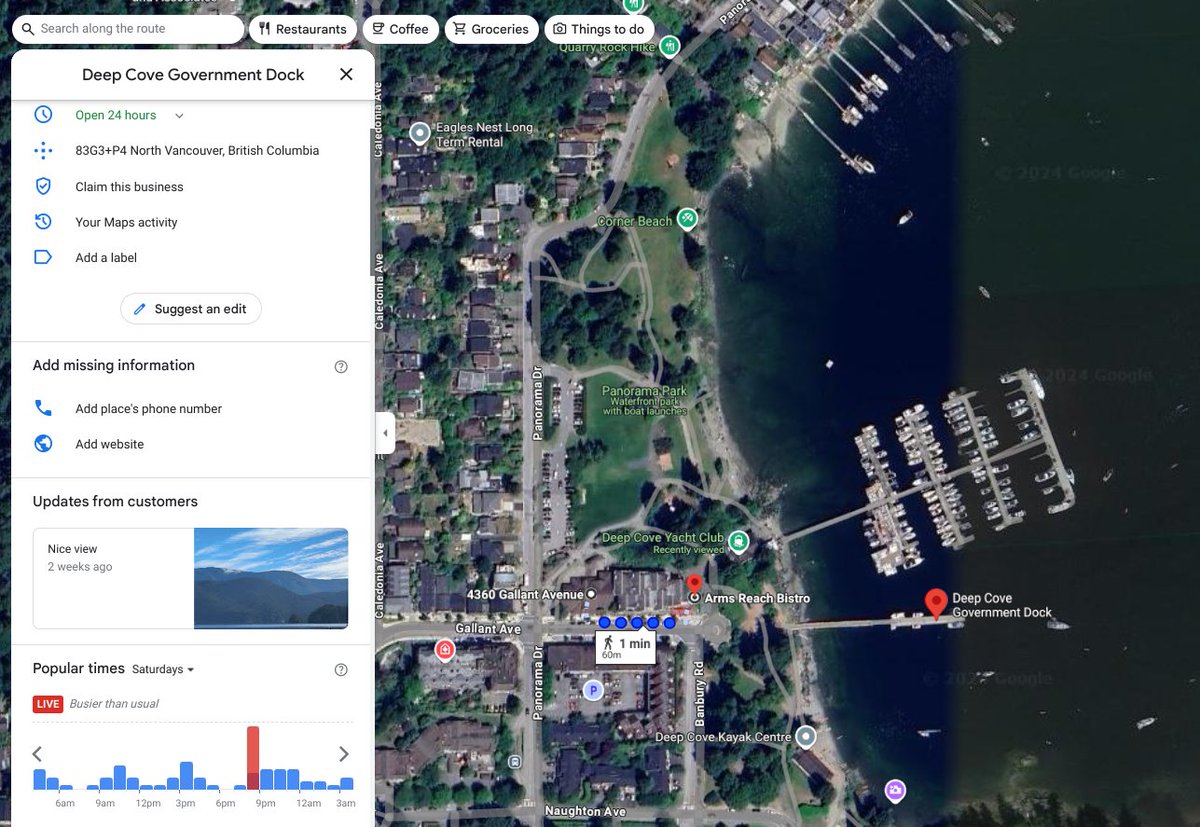Click the label tag icon
1200x827 pixels.
click(43, 257)
